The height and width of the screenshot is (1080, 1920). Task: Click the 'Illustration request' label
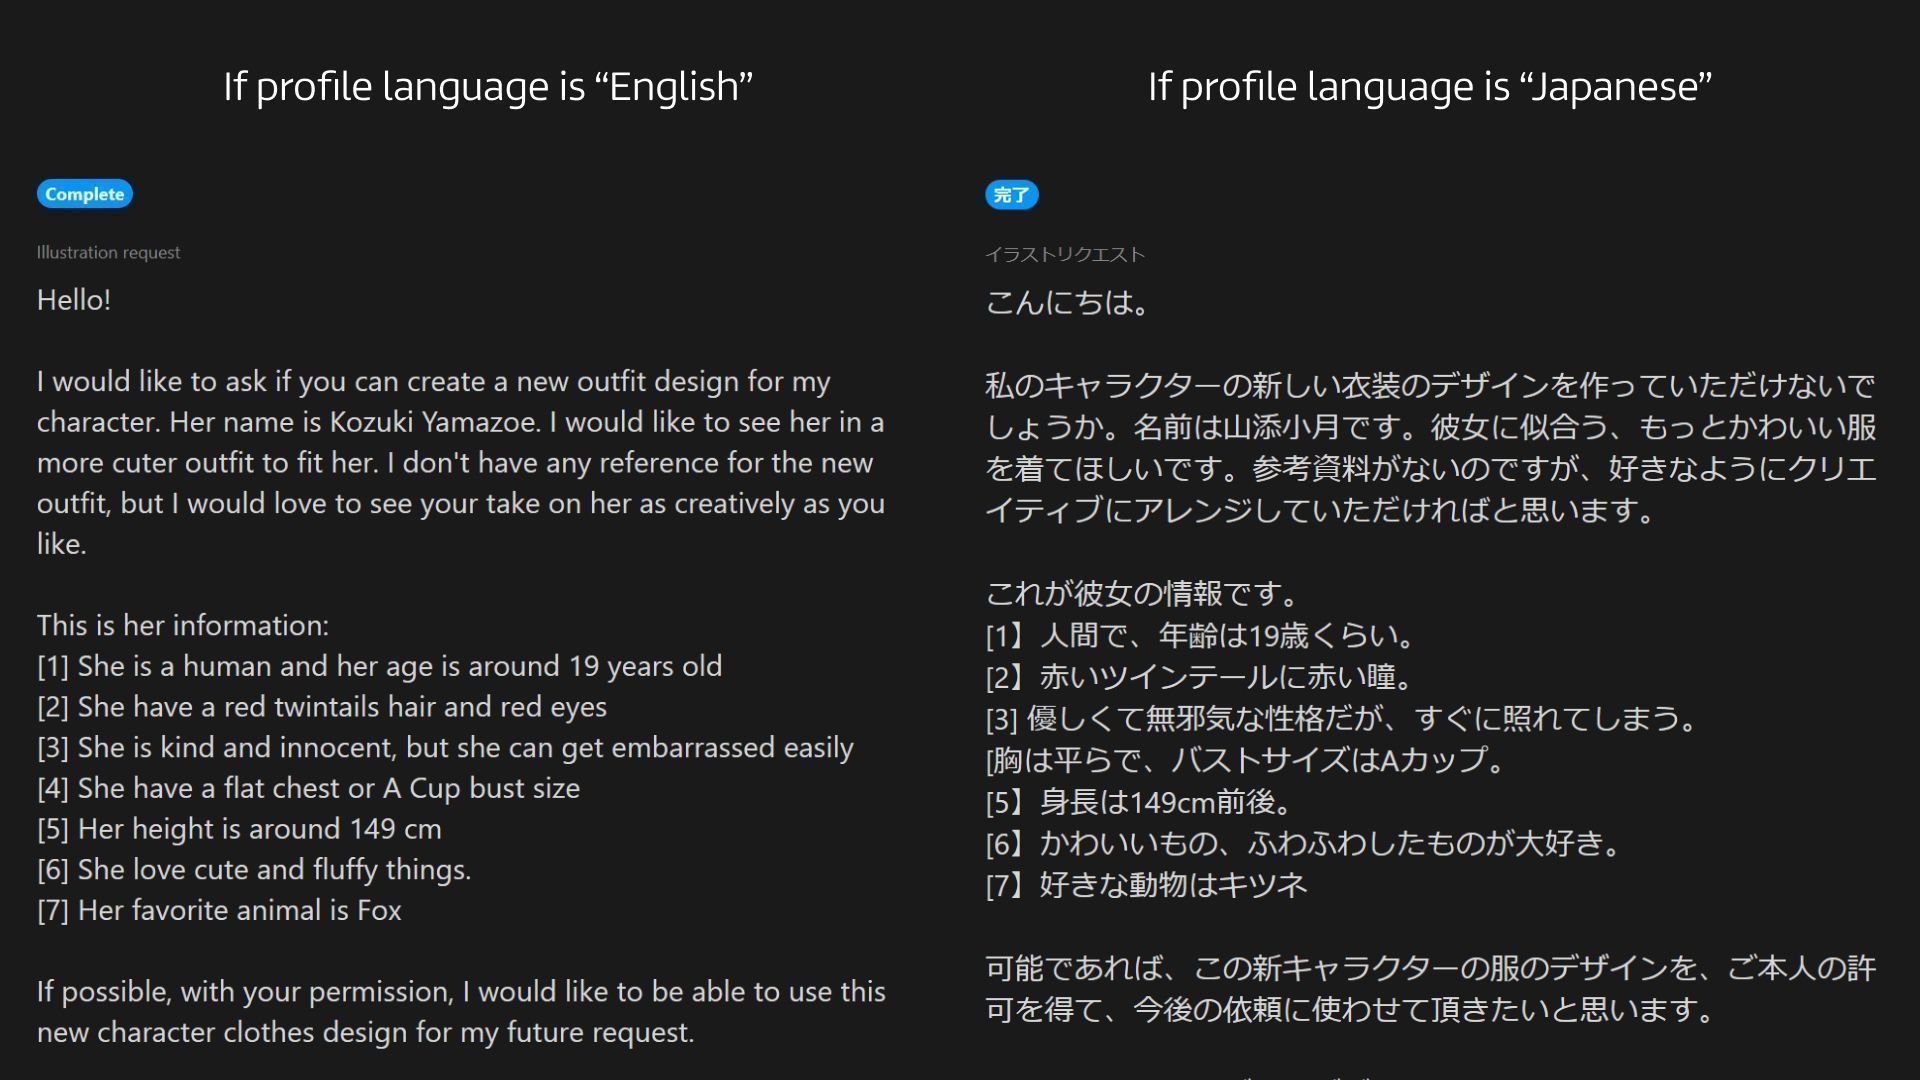coord(108,253)
